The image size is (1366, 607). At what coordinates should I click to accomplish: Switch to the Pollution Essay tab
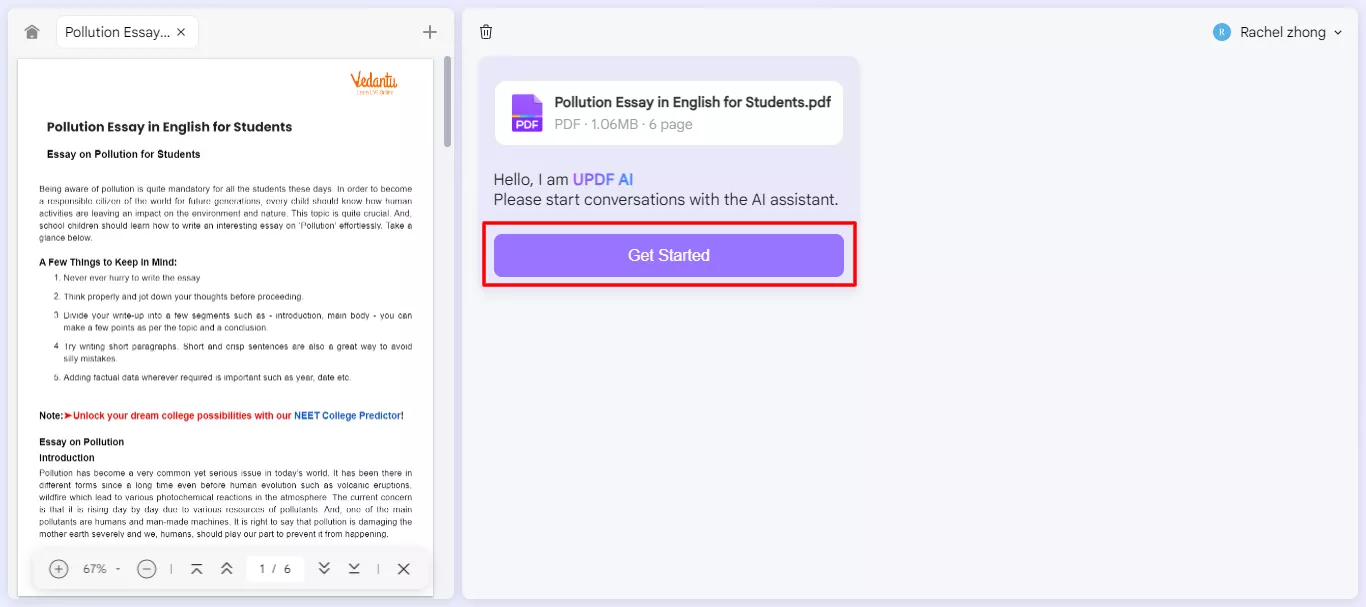127,32
